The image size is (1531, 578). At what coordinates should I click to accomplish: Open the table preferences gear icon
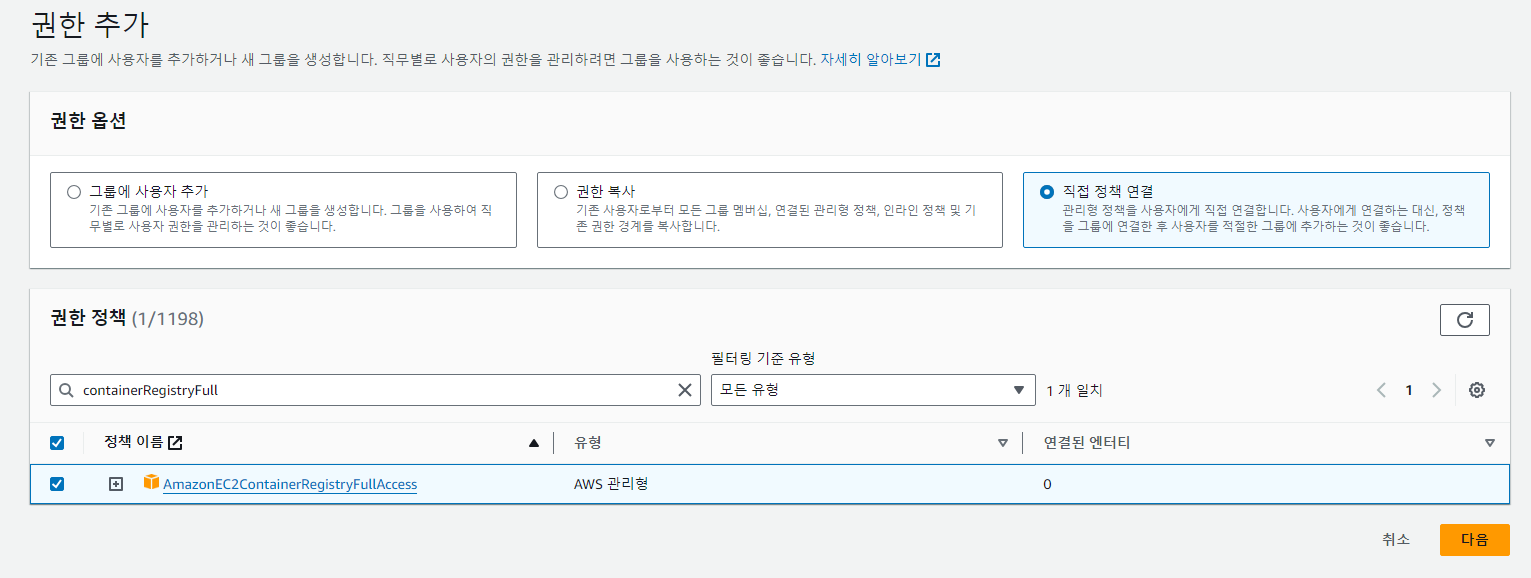click(x=1476, y=390)
